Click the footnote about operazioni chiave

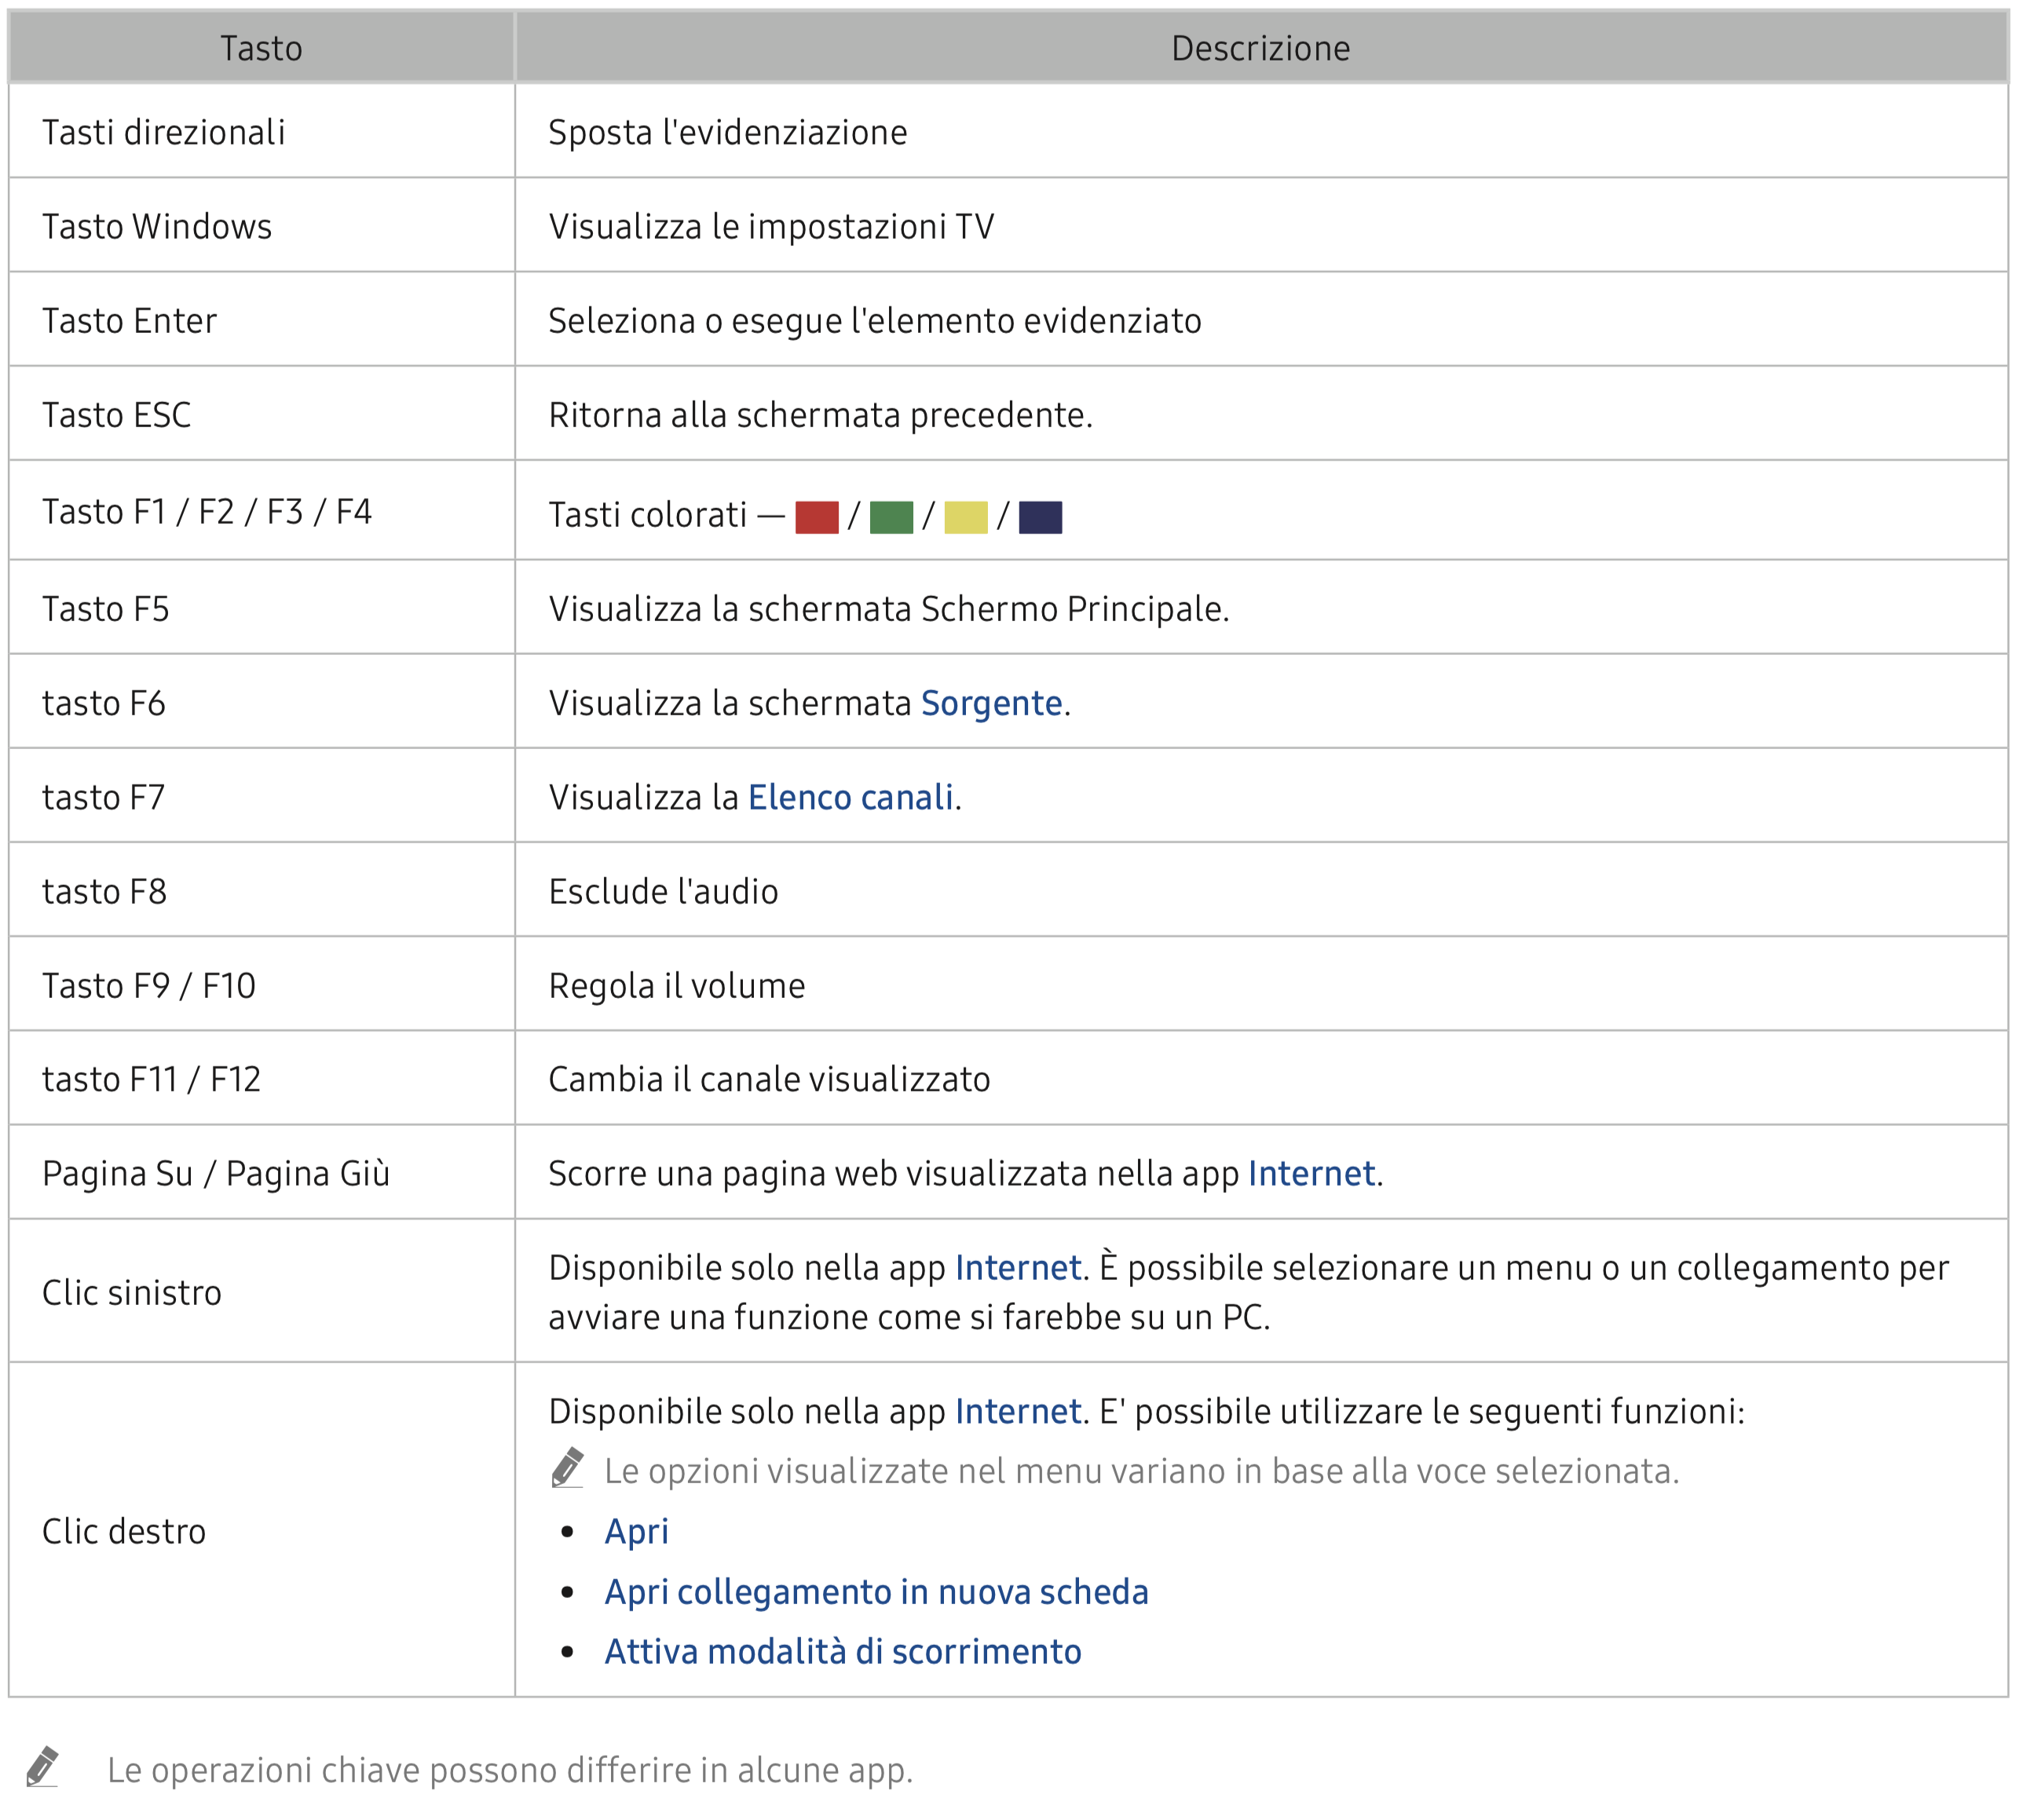[510, 1770]
